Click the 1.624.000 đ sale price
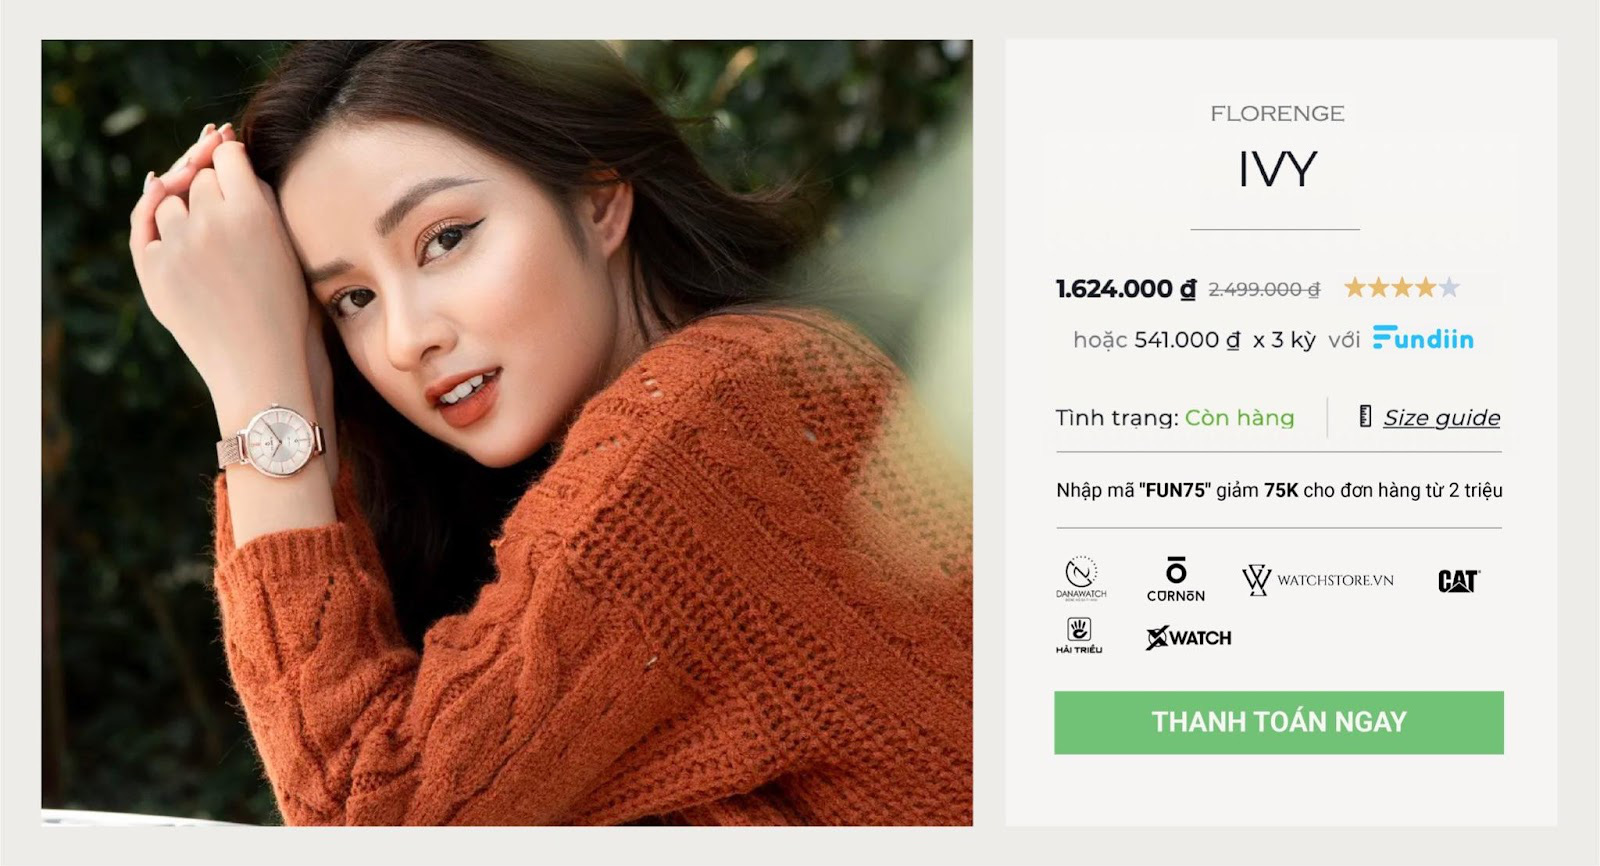1600x866 pixels. (1126, 289)
